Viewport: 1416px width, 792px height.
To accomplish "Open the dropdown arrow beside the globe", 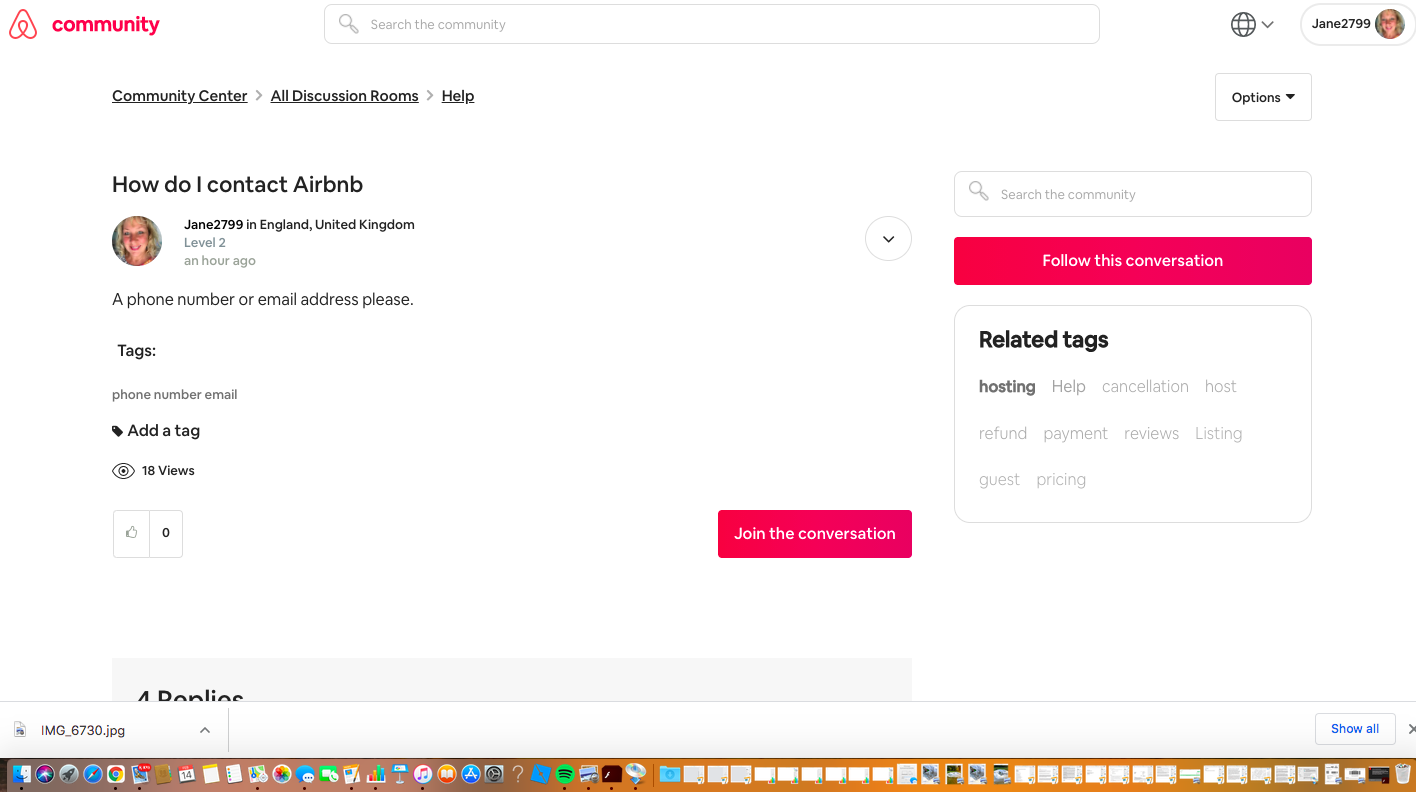I will click(x=1266, y=24).
